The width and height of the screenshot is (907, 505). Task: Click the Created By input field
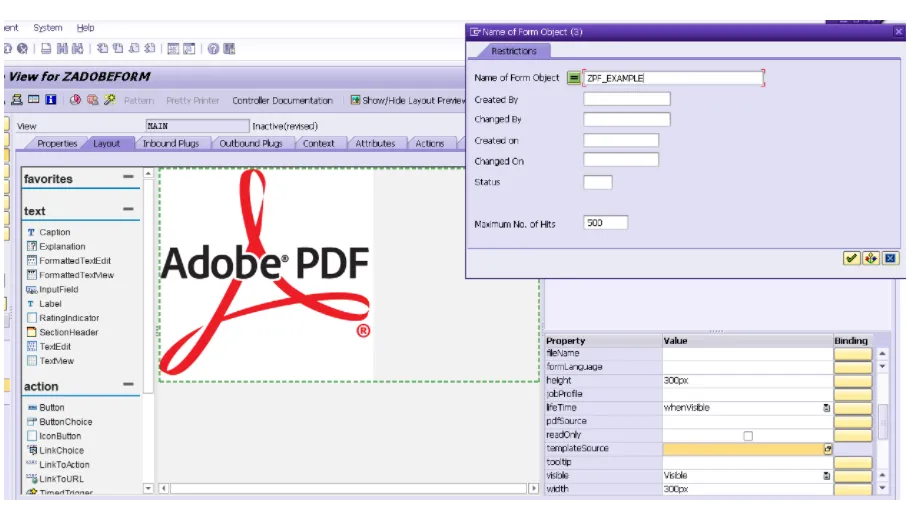point(626,99)
